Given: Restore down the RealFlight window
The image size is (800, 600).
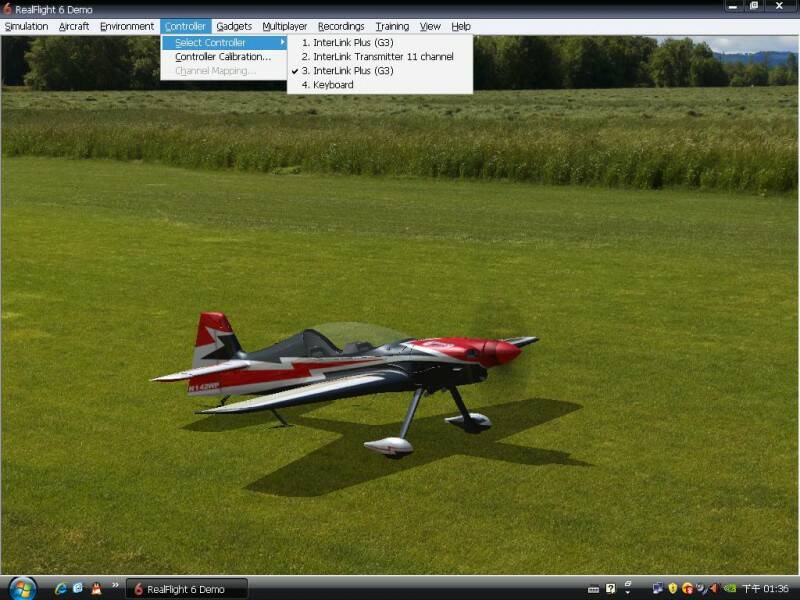Looking at the screenshot, I should point(754,6).
